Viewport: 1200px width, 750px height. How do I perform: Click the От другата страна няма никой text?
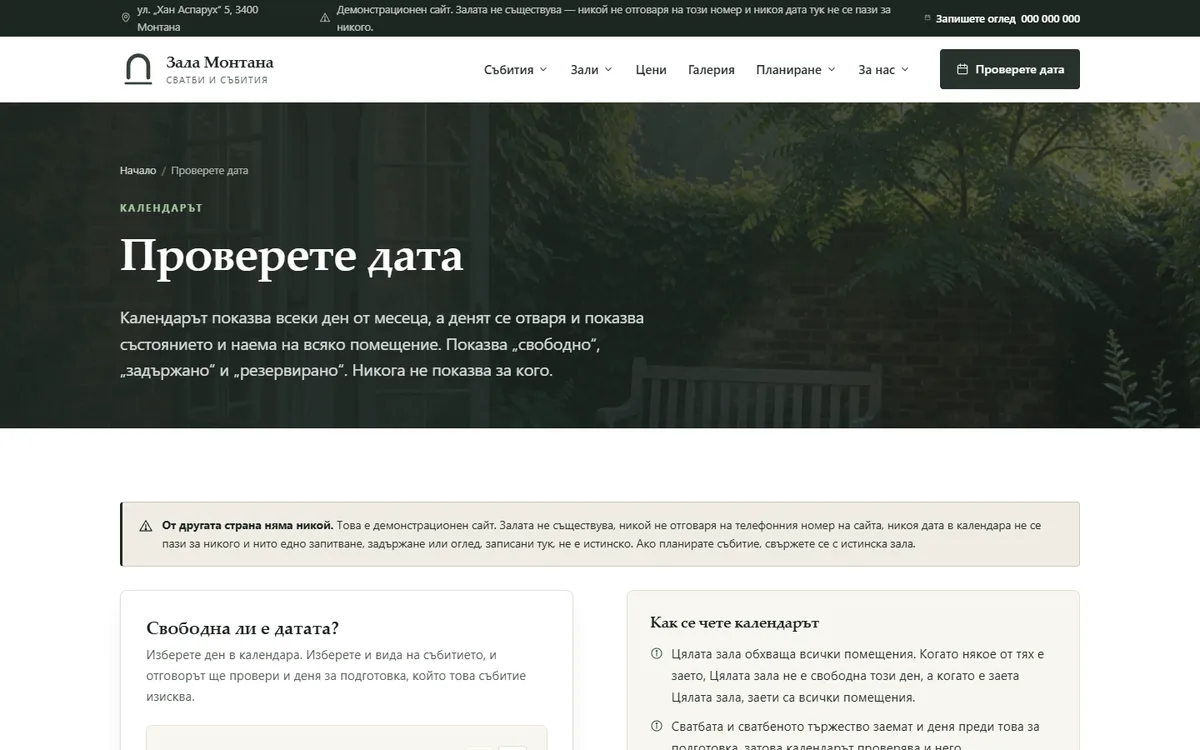pyautogui.click(x=247, y=525)
